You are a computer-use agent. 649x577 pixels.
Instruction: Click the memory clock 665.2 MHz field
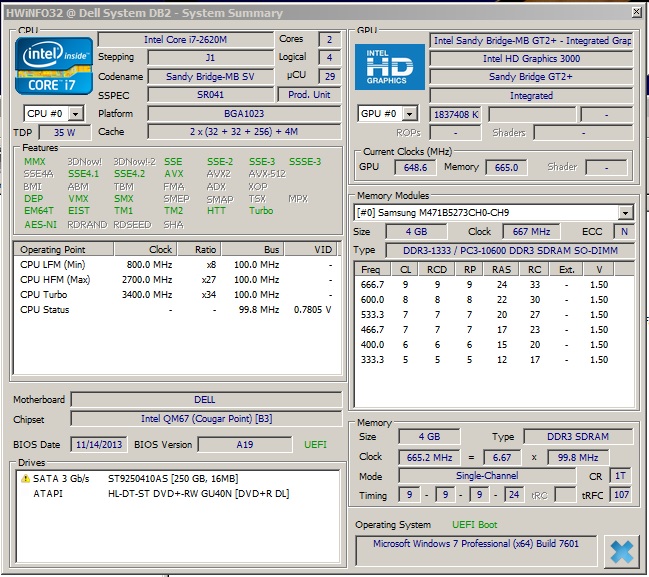click(429, 457)
